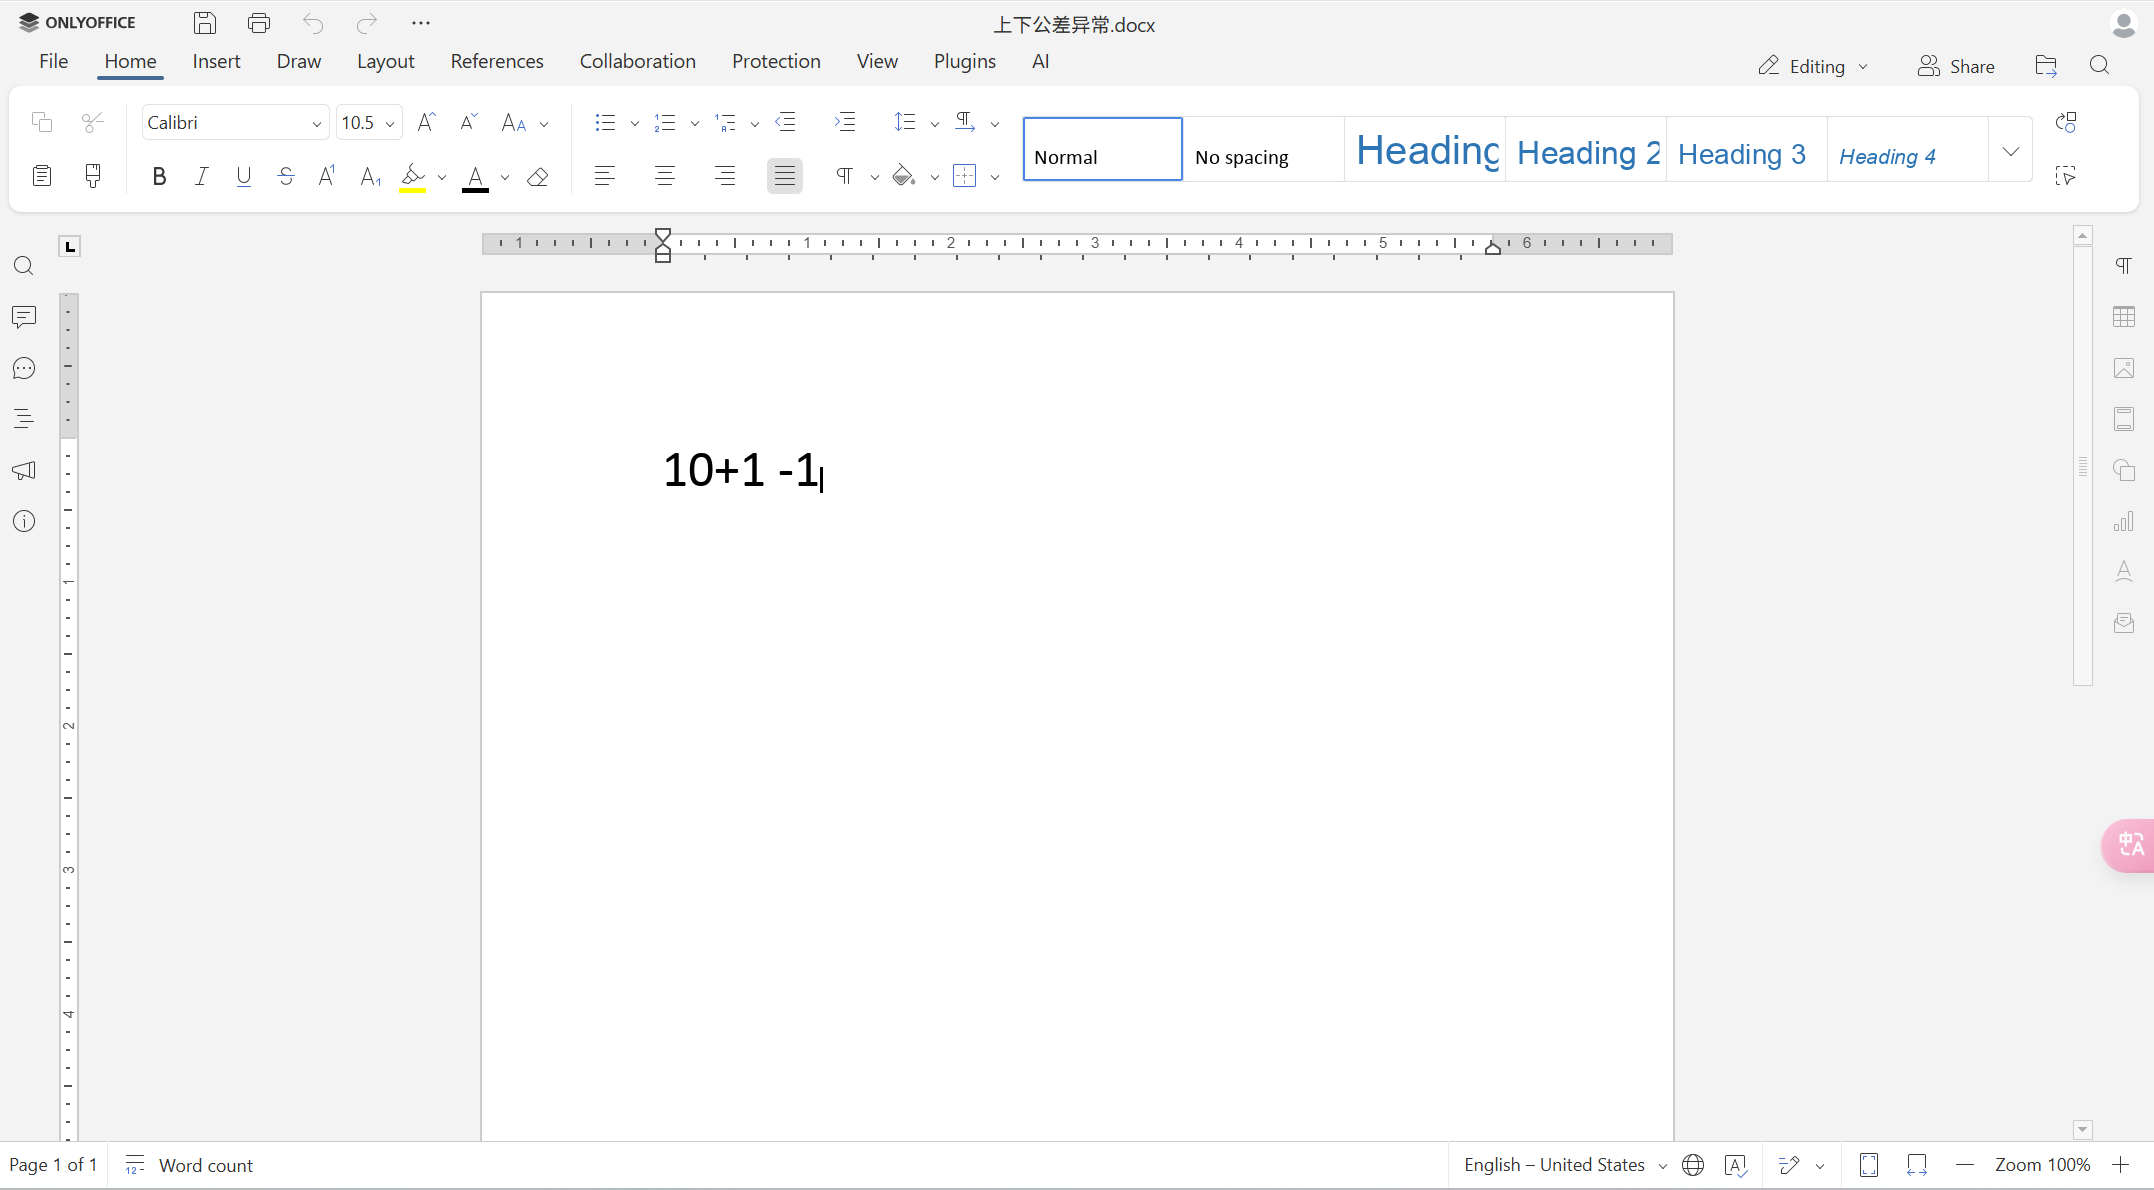The height and width of the screenshot is (1190, 2154).
Task: Open the References tab
Action: (496, 62)
